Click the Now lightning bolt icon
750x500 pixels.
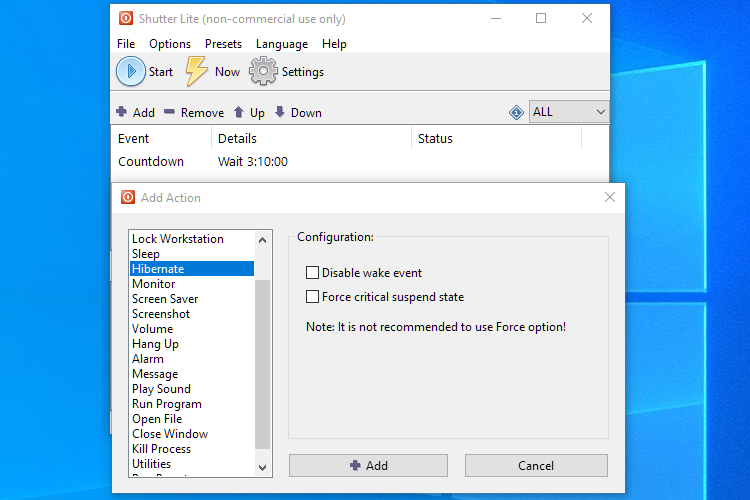pyautogui.click(x=196, y=71)
